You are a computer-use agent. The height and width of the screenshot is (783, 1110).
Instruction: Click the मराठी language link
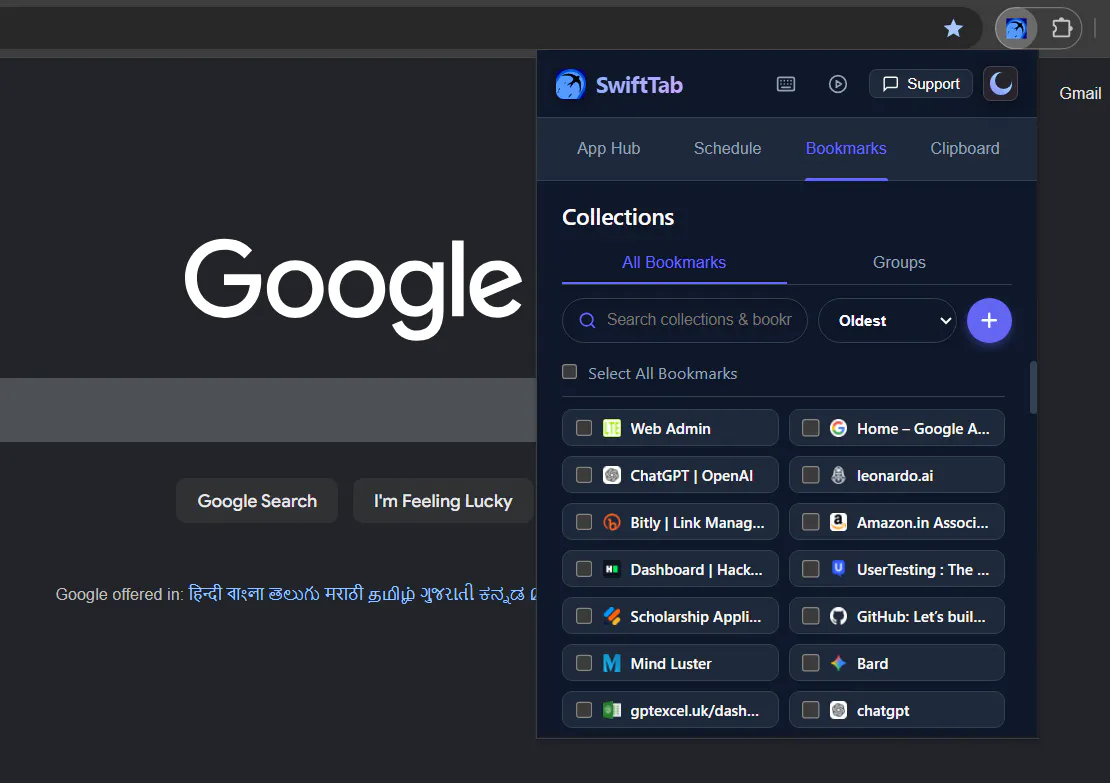344,593
